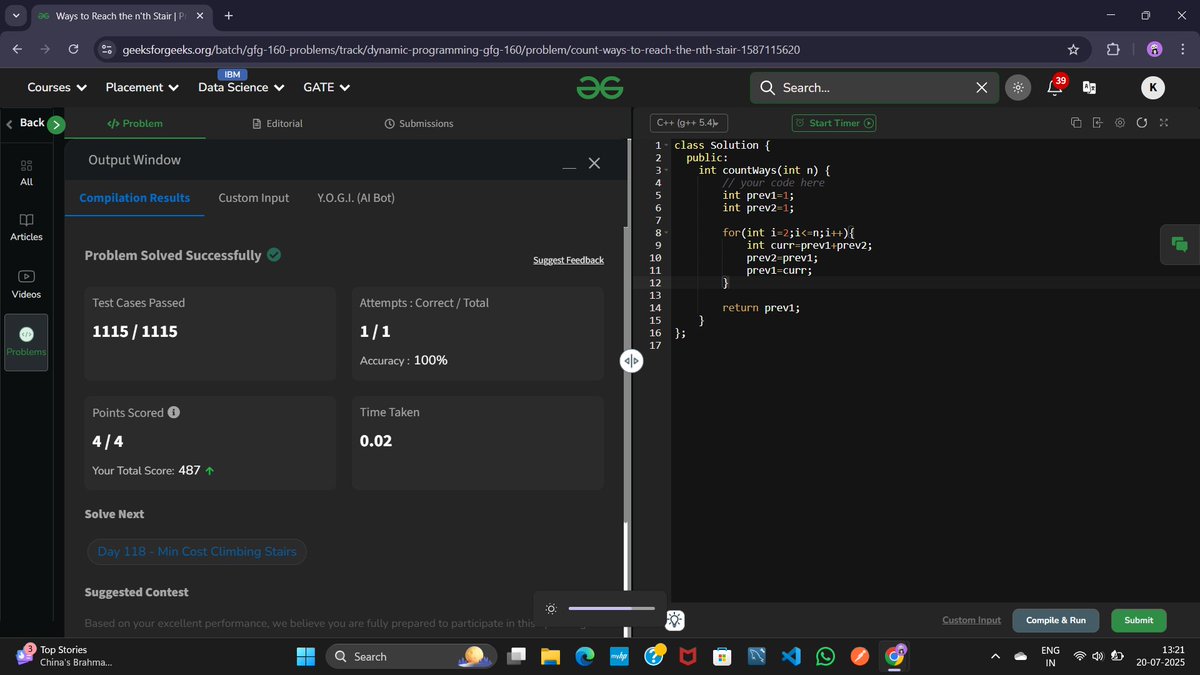Click the Start Timer button
Viewport: 1200px width, 675px height.
click(x=834, y=123)
